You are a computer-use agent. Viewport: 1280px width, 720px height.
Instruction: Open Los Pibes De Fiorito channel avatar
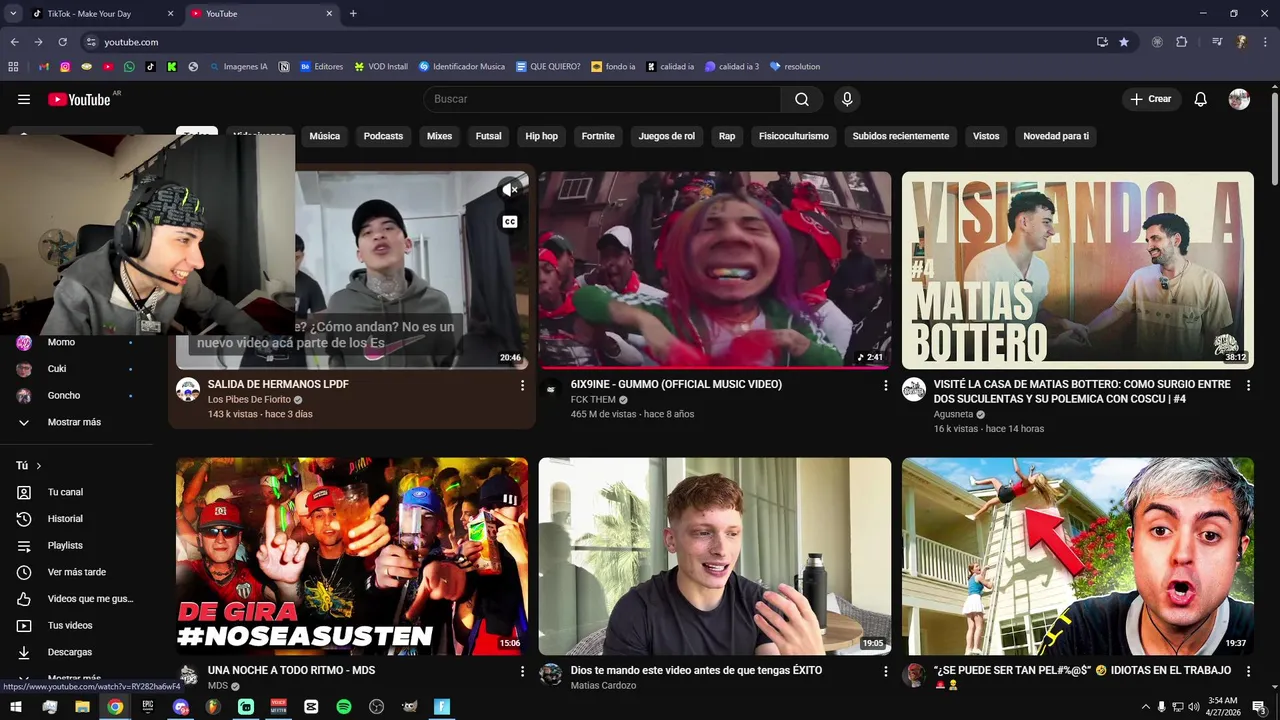click(x=188, y=390)
